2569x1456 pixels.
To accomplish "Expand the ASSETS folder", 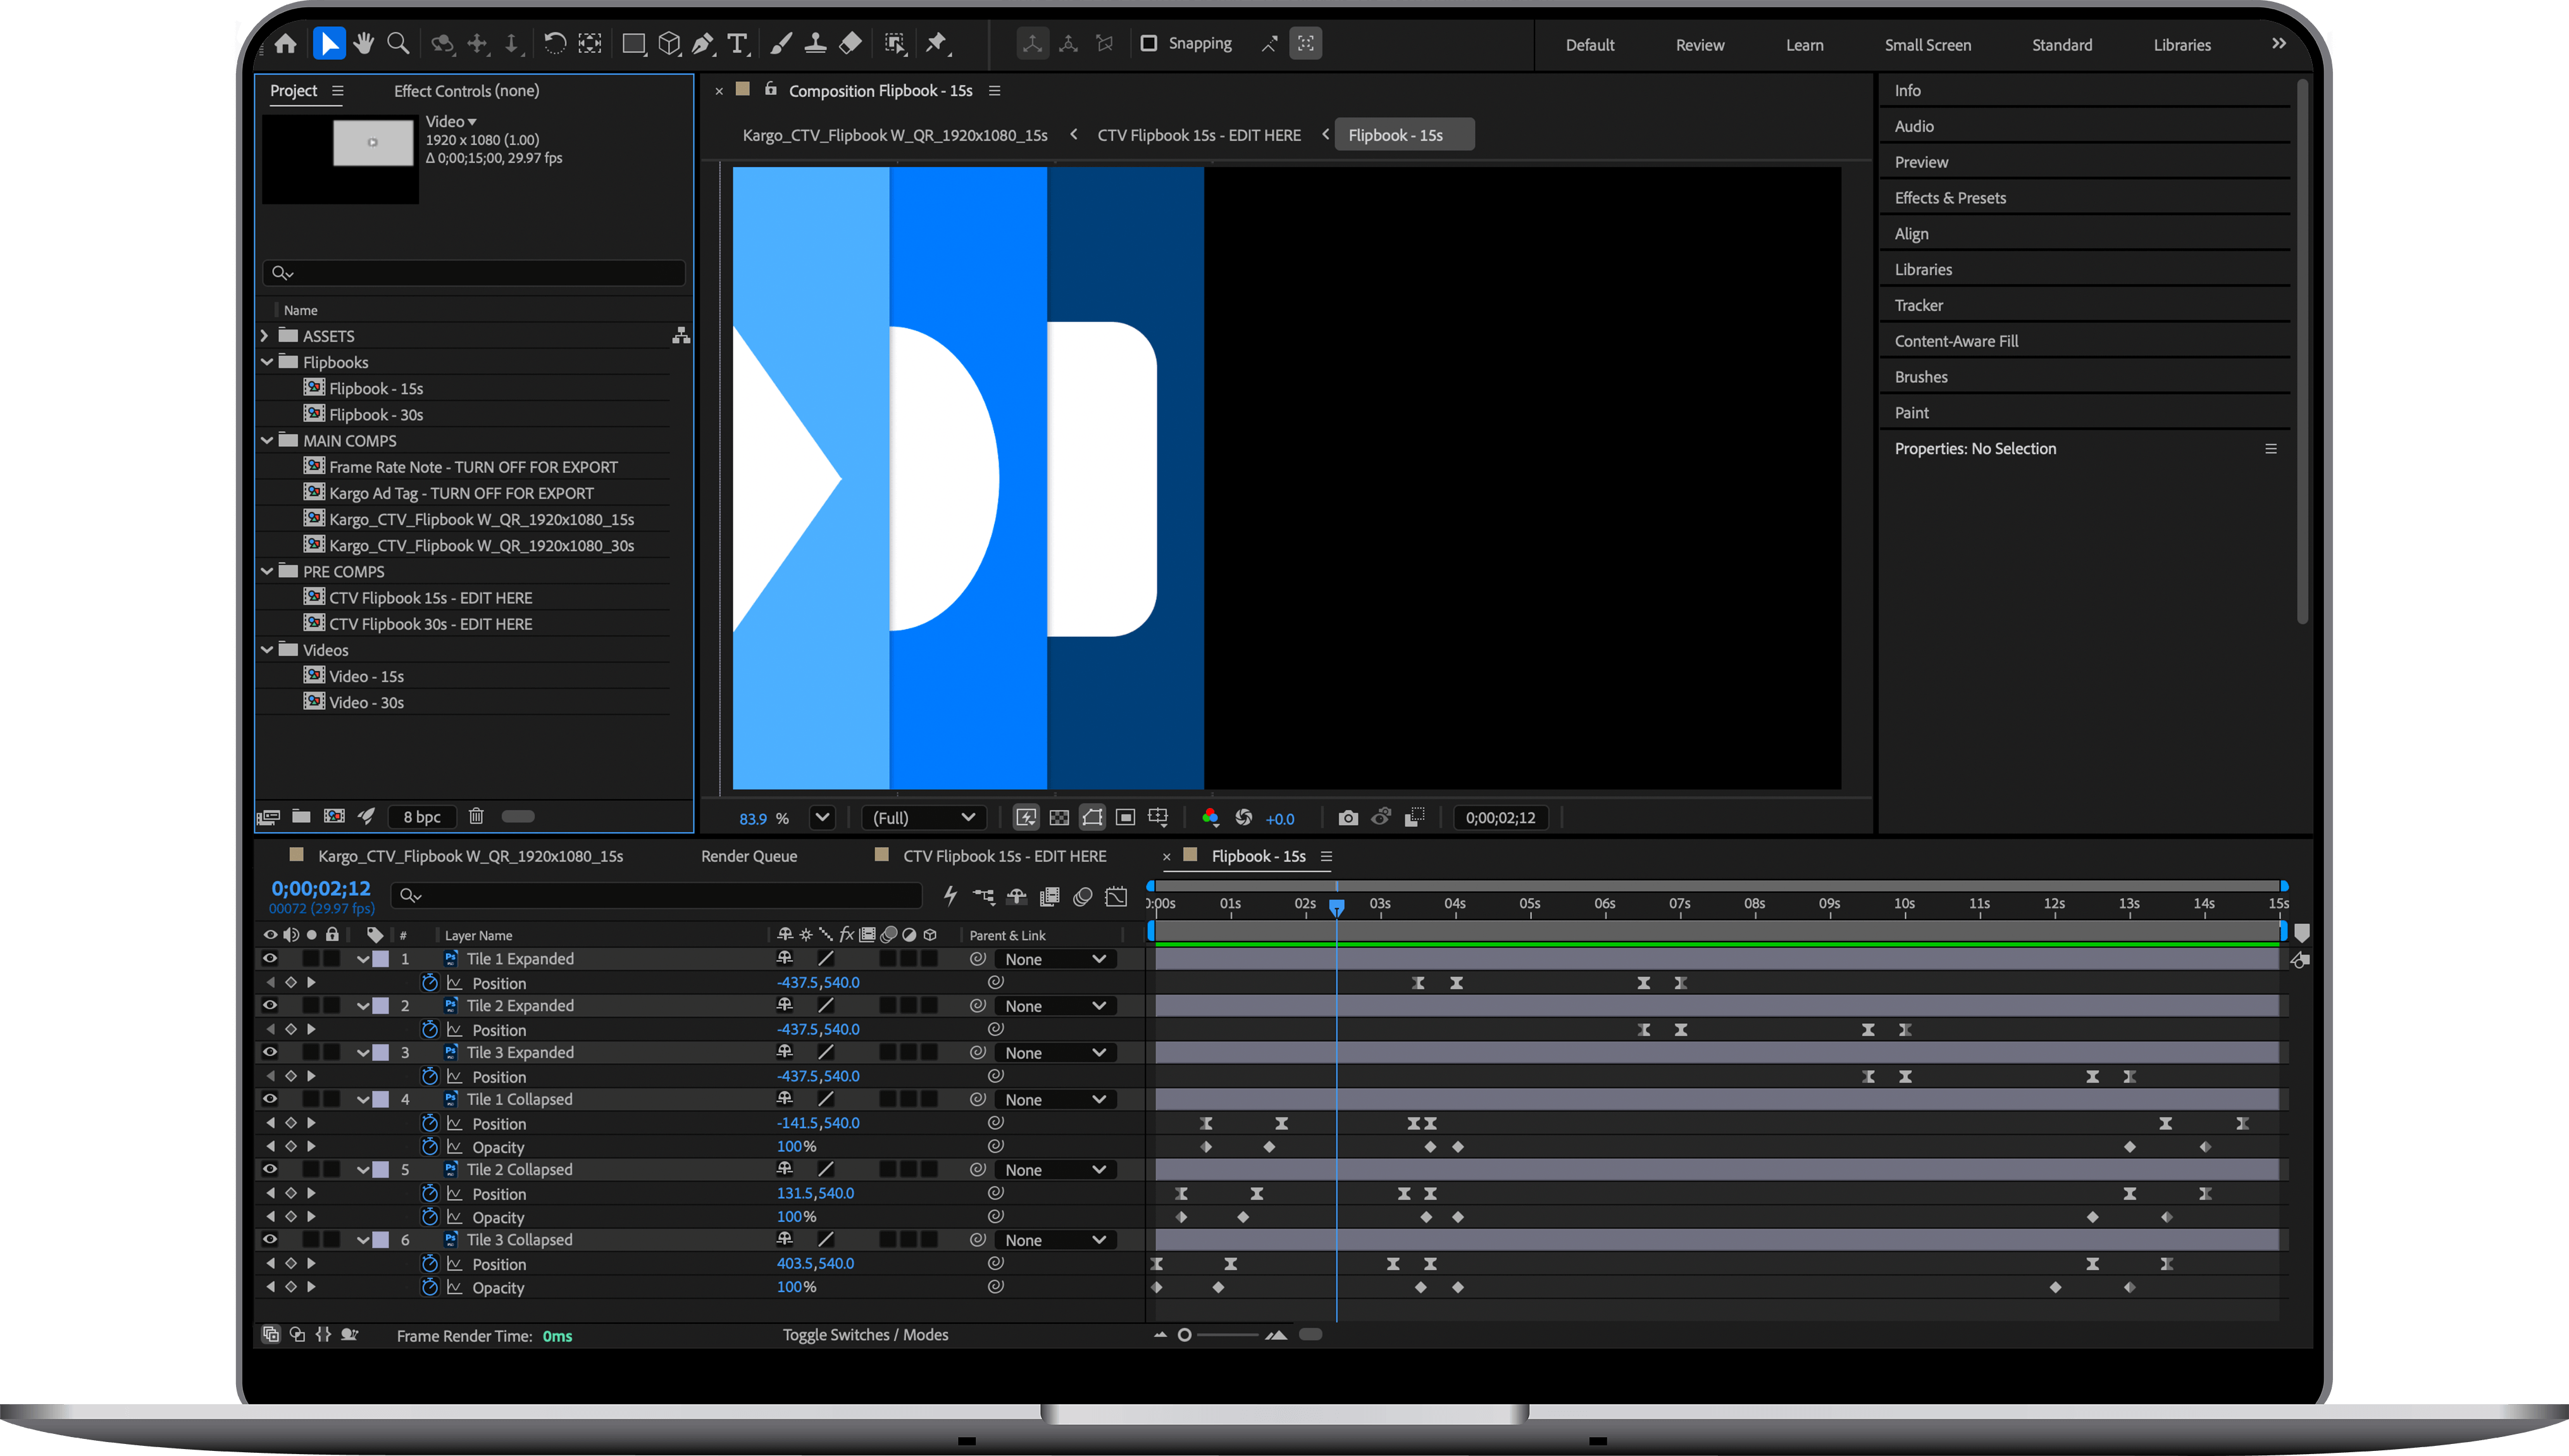I will coord(265,336).
